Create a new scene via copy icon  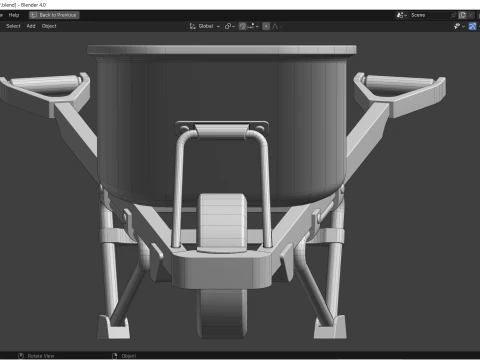(x=462, y=15)
